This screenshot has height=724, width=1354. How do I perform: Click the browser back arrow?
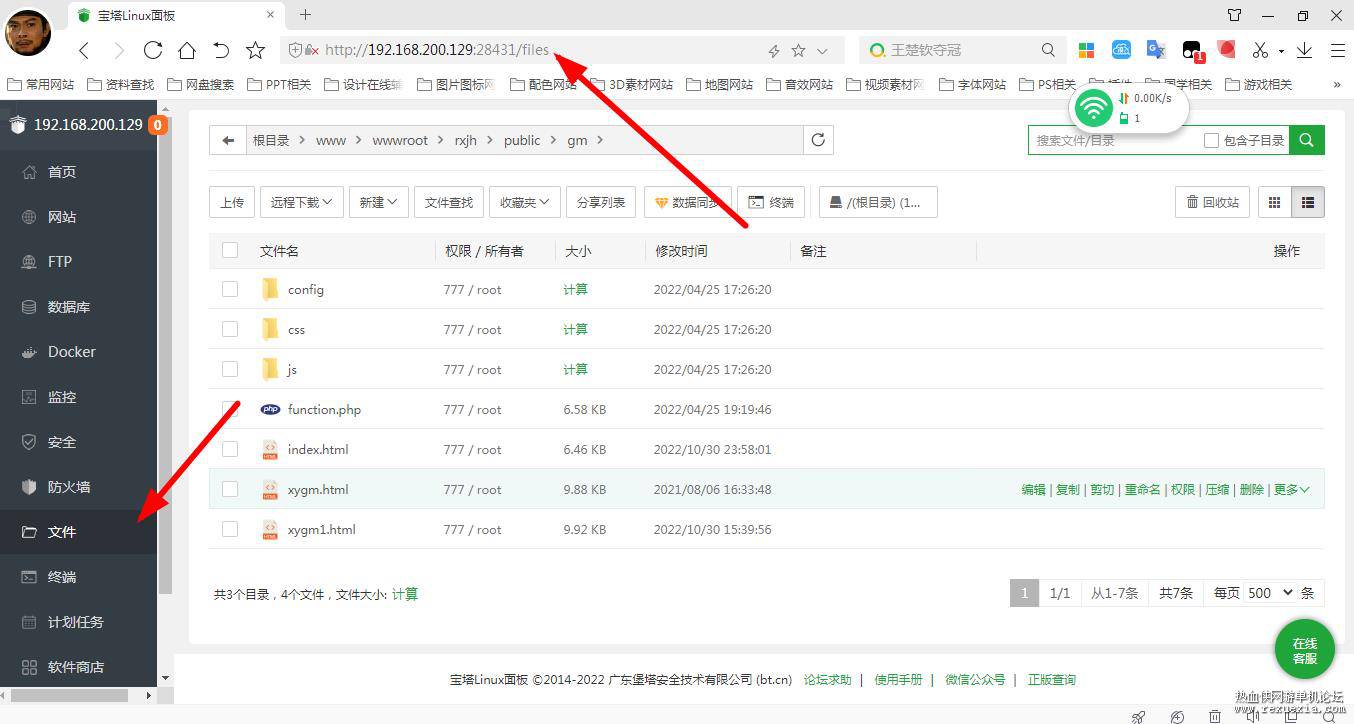[85, 50]
